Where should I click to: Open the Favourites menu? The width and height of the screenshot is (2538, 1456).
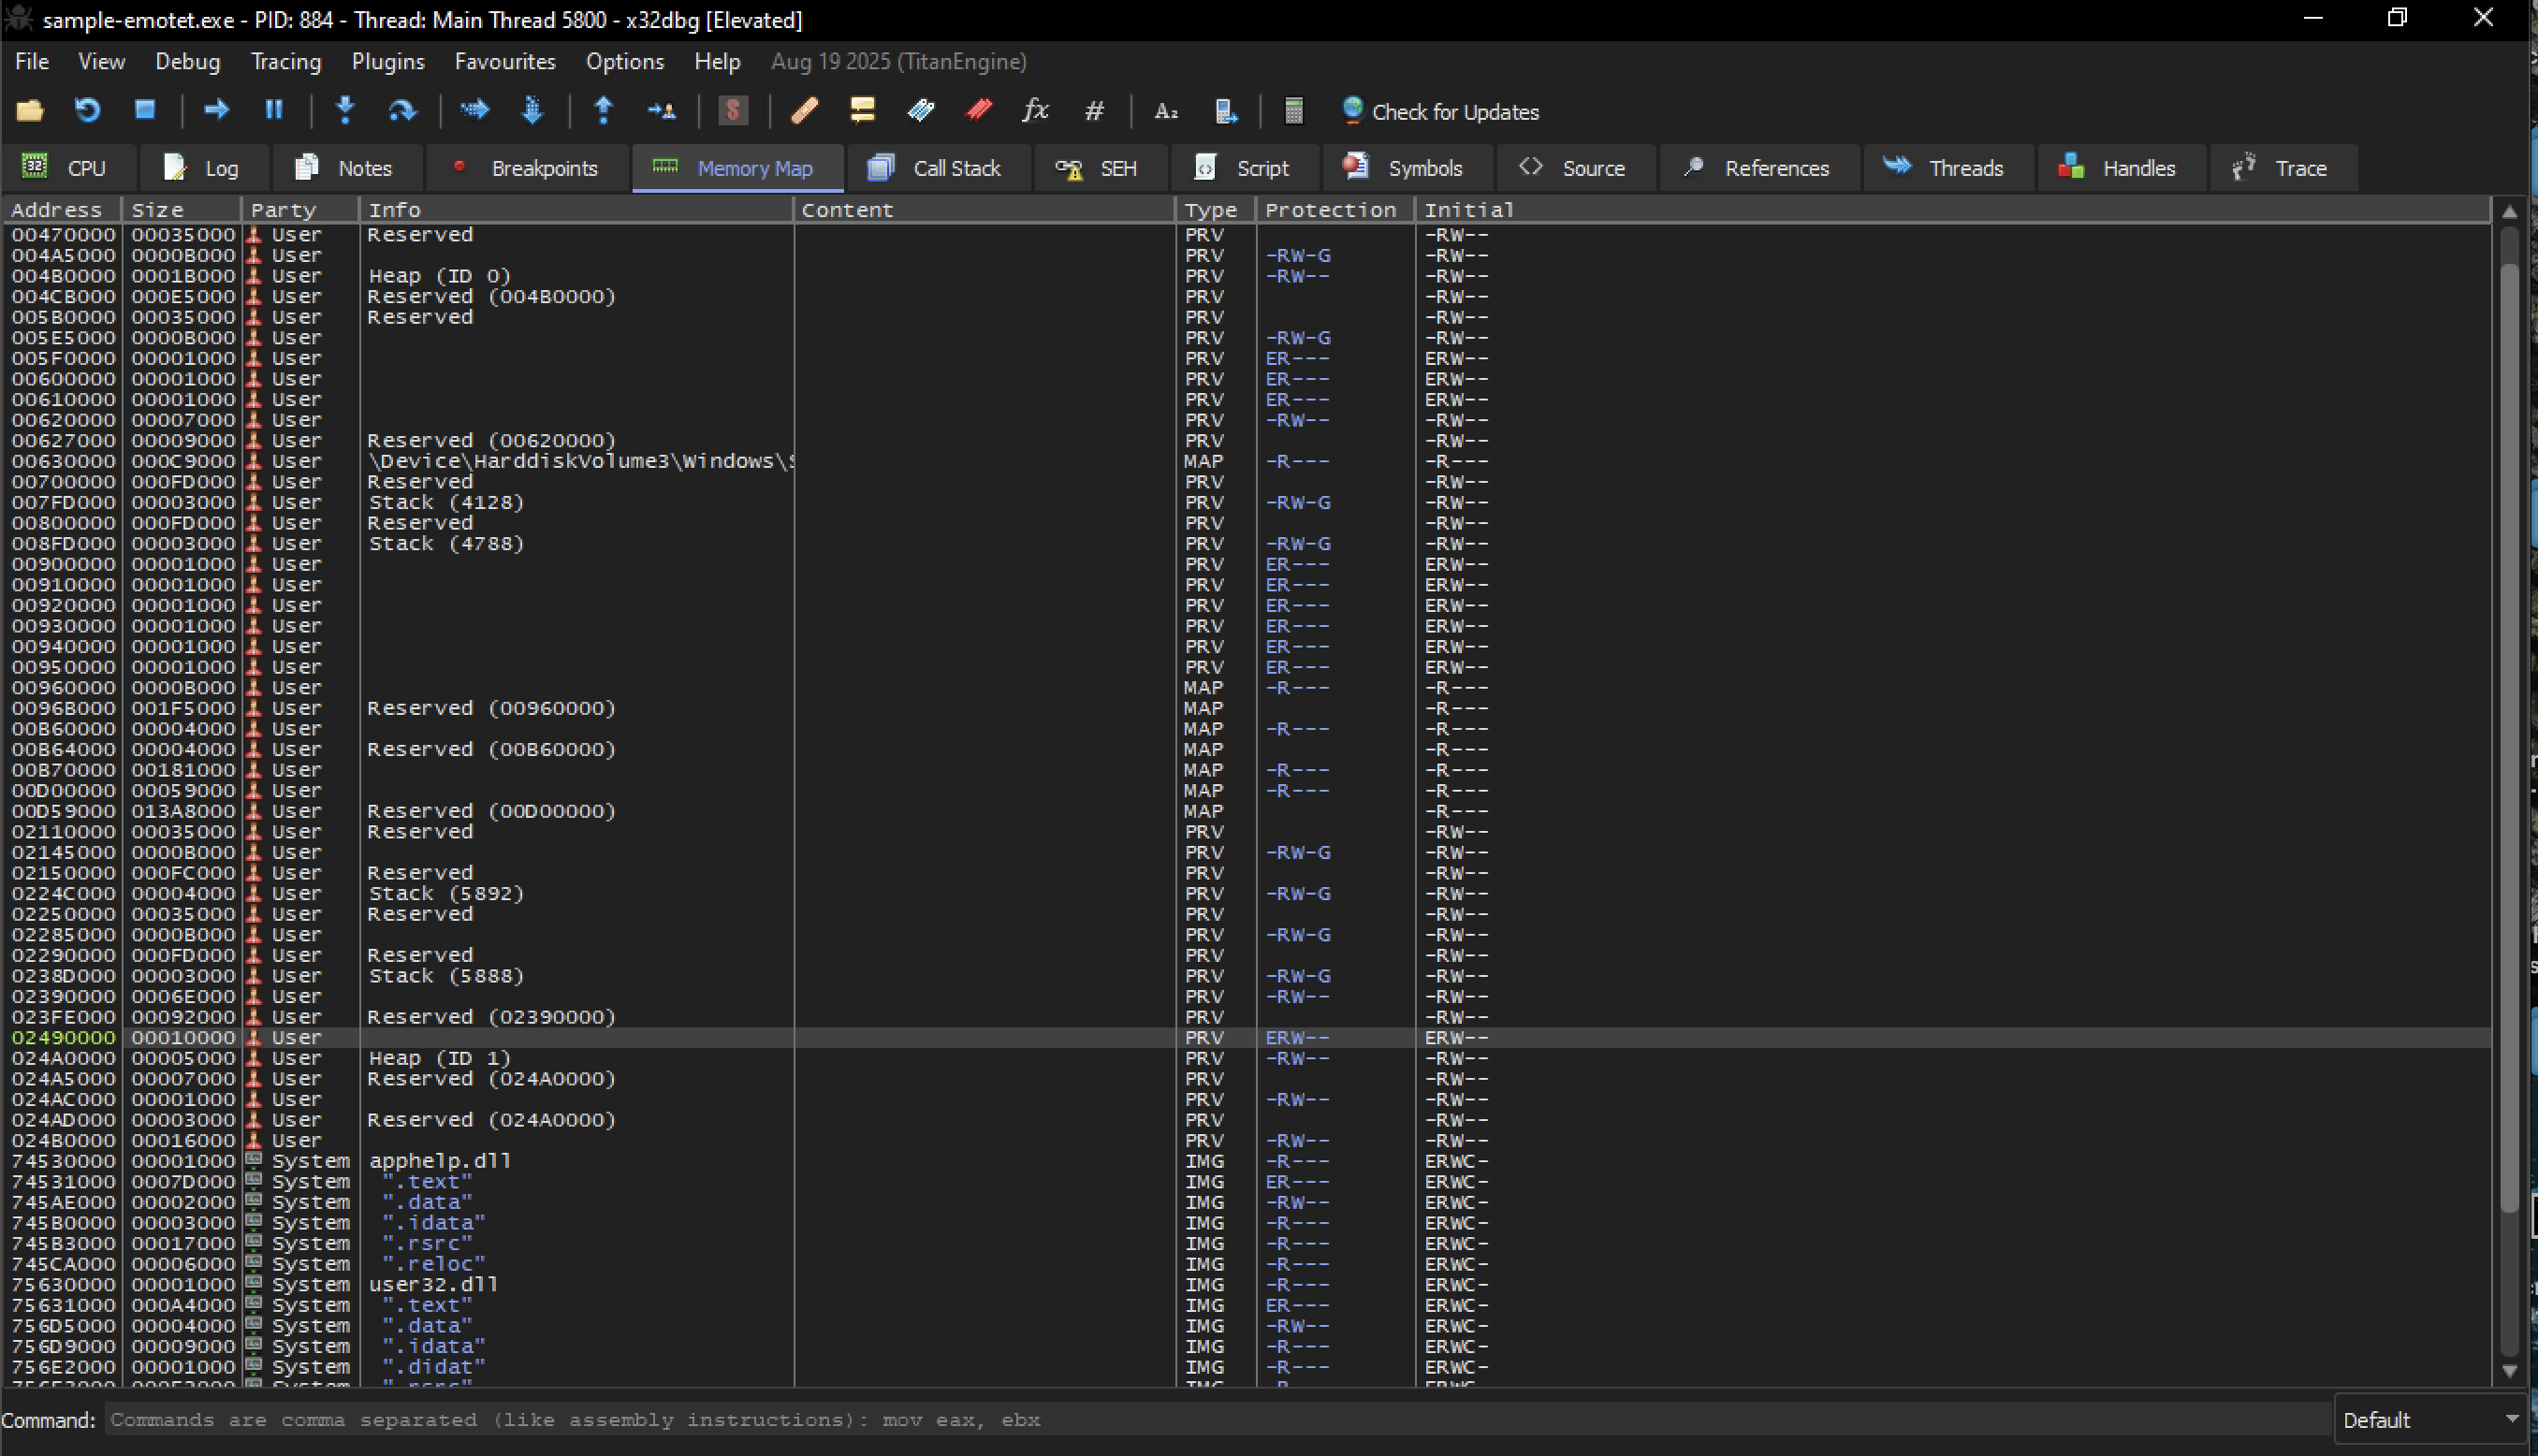(505, 61)
